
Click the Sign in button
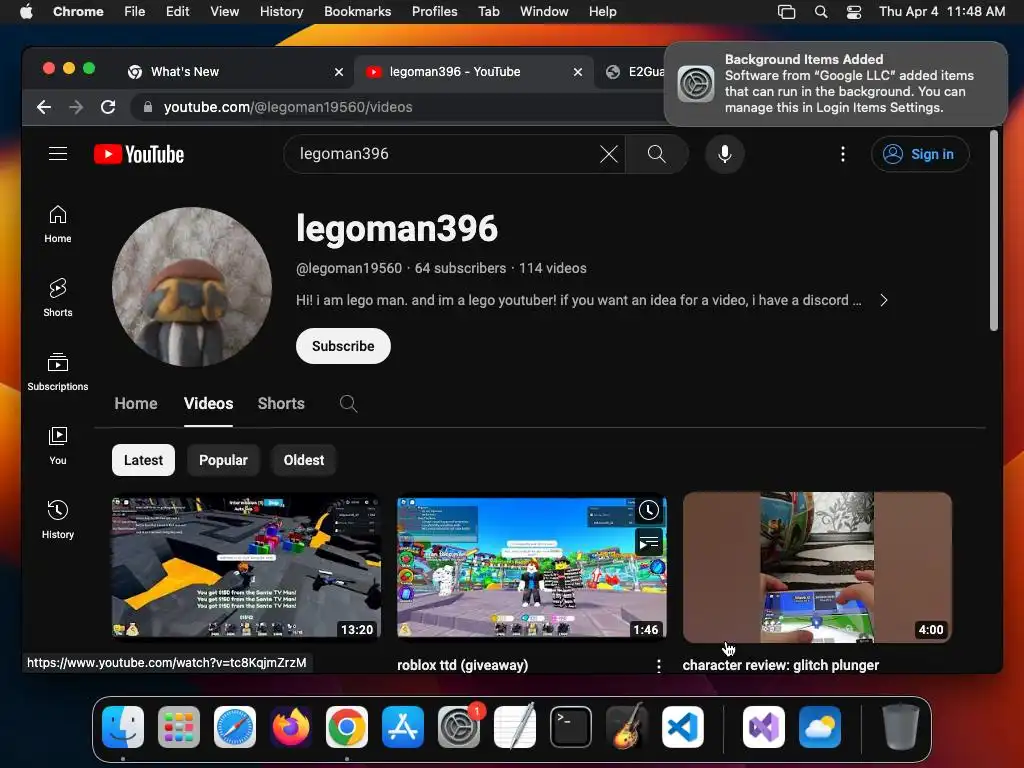click(x=920, y=154)
